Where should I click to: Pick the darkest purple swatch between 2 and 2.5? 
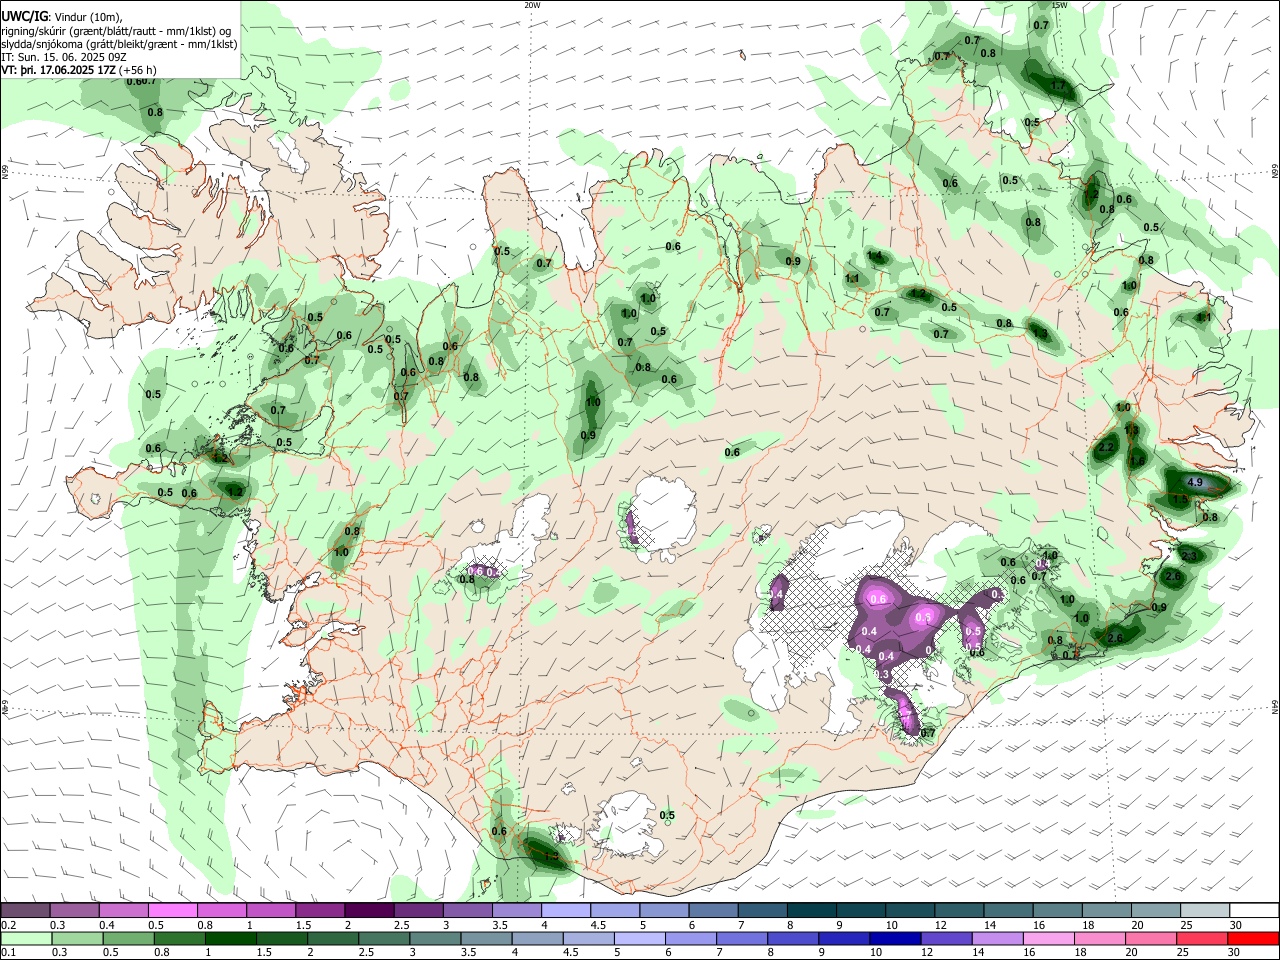(x=369, y=910)
